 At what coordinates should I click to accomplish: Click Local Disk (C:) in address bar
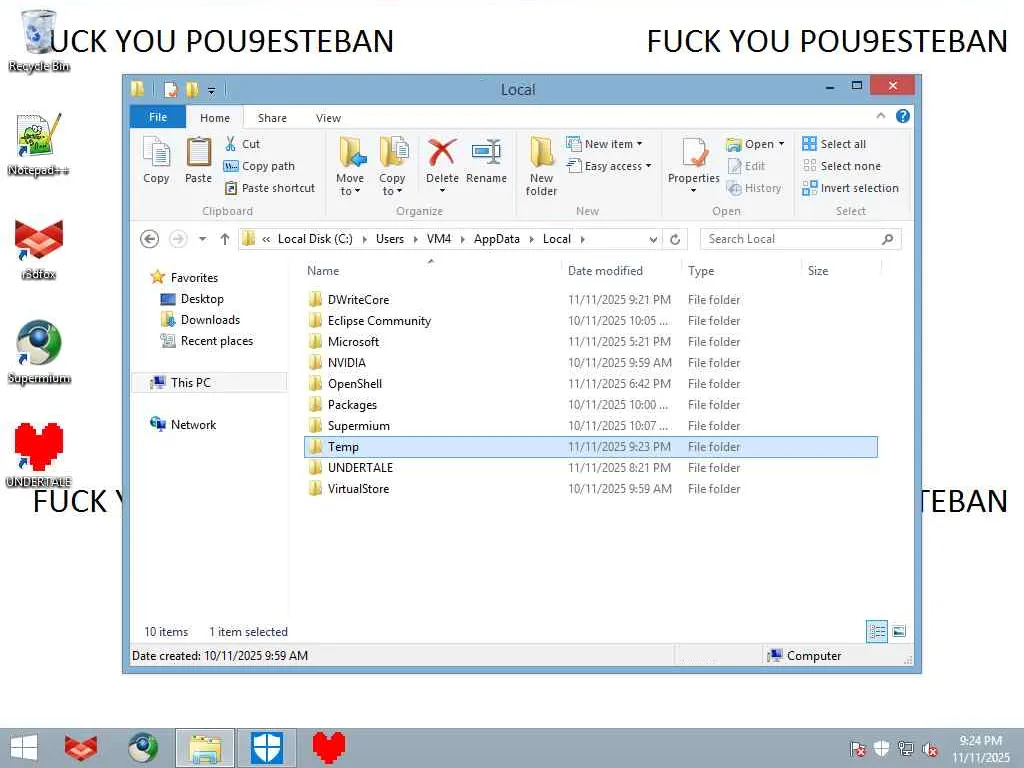click(315, 239)
